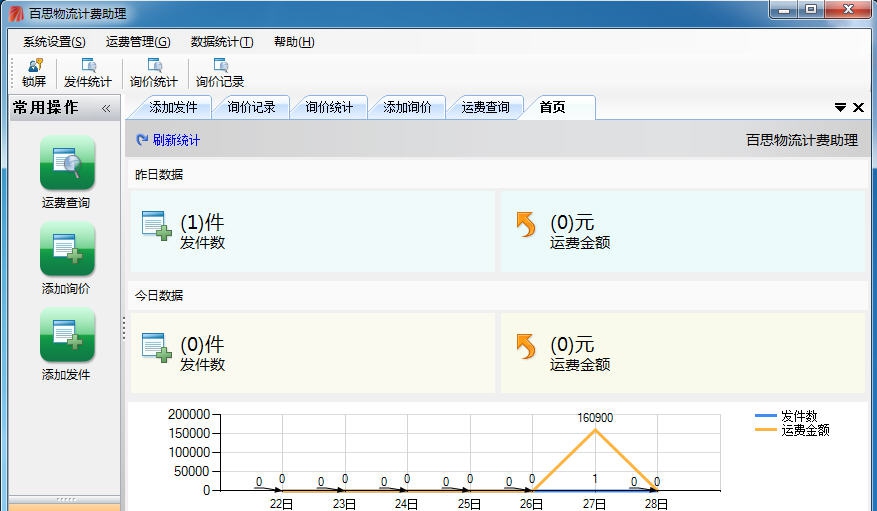The image size is (877, 511).
Task: Close the current 首页 tab
Action: (x=859, y=107)
